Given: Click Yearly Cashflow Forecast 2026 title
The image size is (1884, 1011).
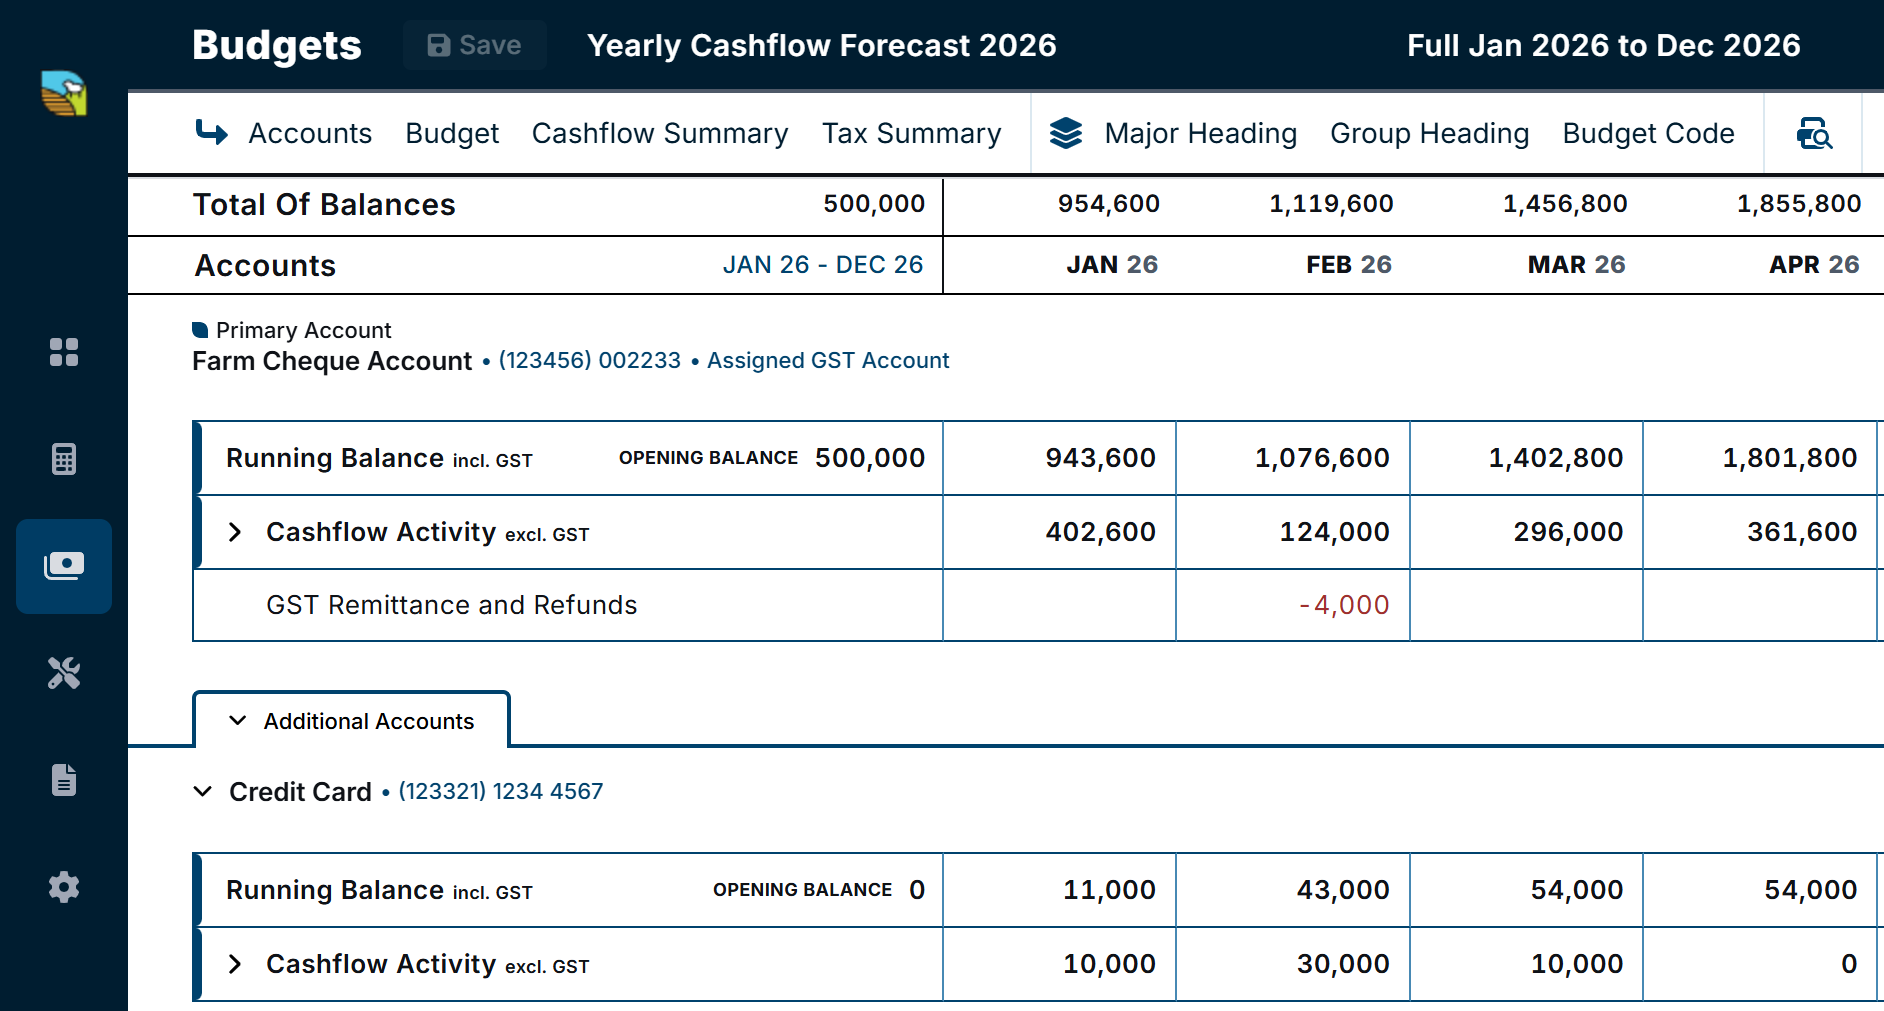Looking at the screenshot, I should coord(821,45).
